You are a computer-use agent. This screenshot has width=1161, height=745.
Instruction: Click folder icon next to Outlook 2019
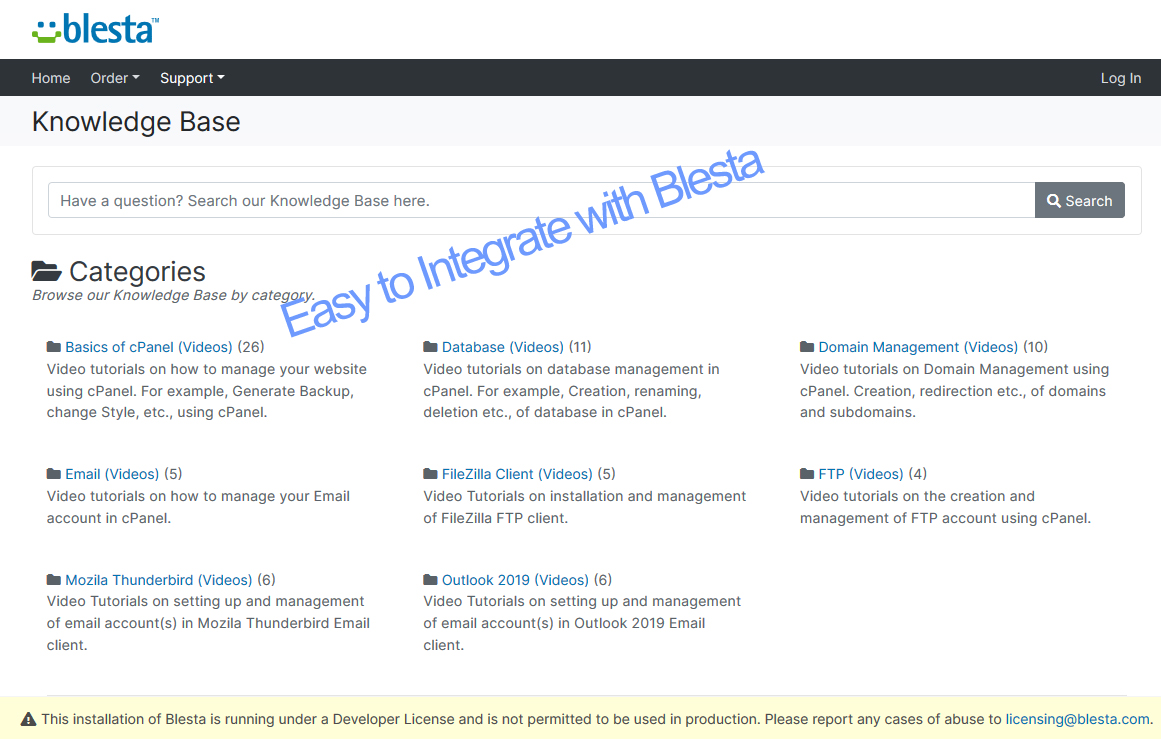[x=430, y=579]
